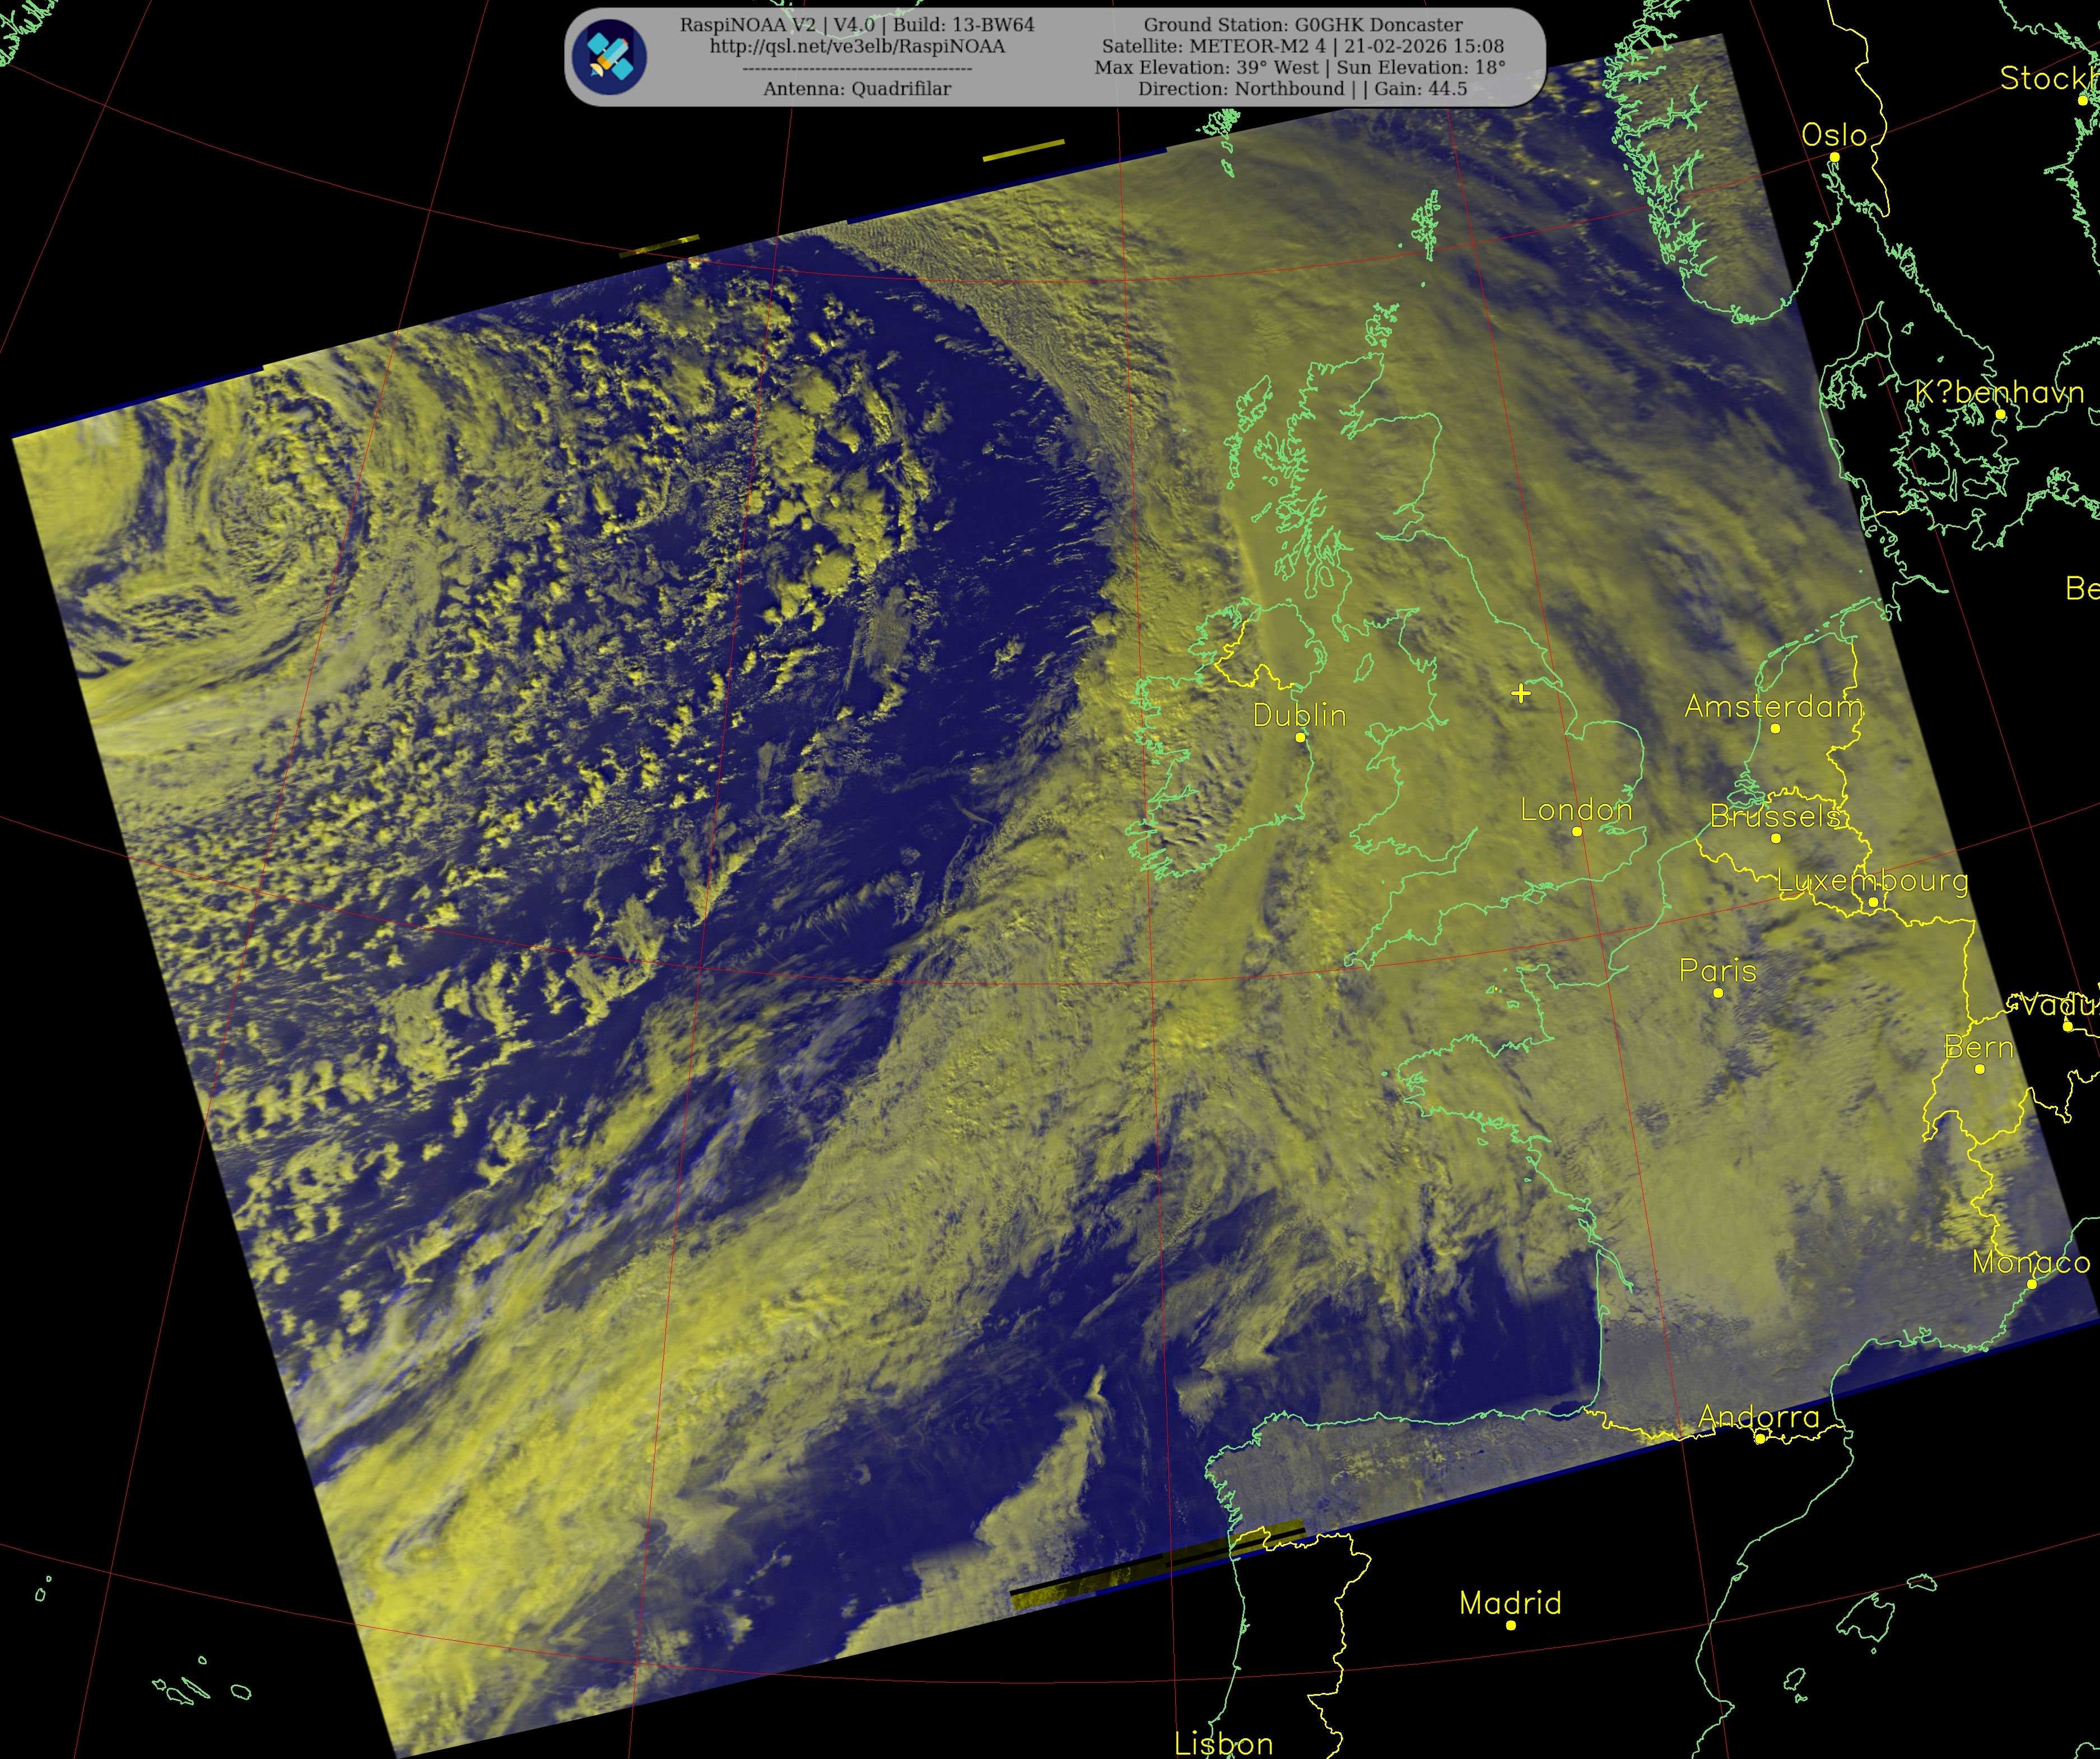The image size is (2100, 1759).
Task: Select the Brussels map label
Action: [1775, 816]
